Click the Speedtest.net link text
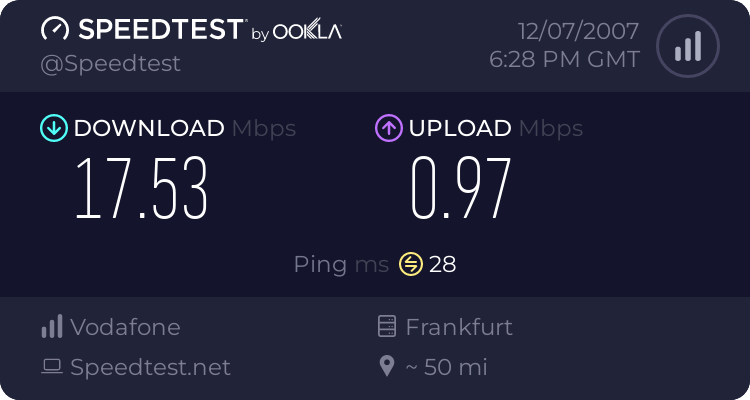This screenshot has height=400, width=750. [x=150, y=367]
